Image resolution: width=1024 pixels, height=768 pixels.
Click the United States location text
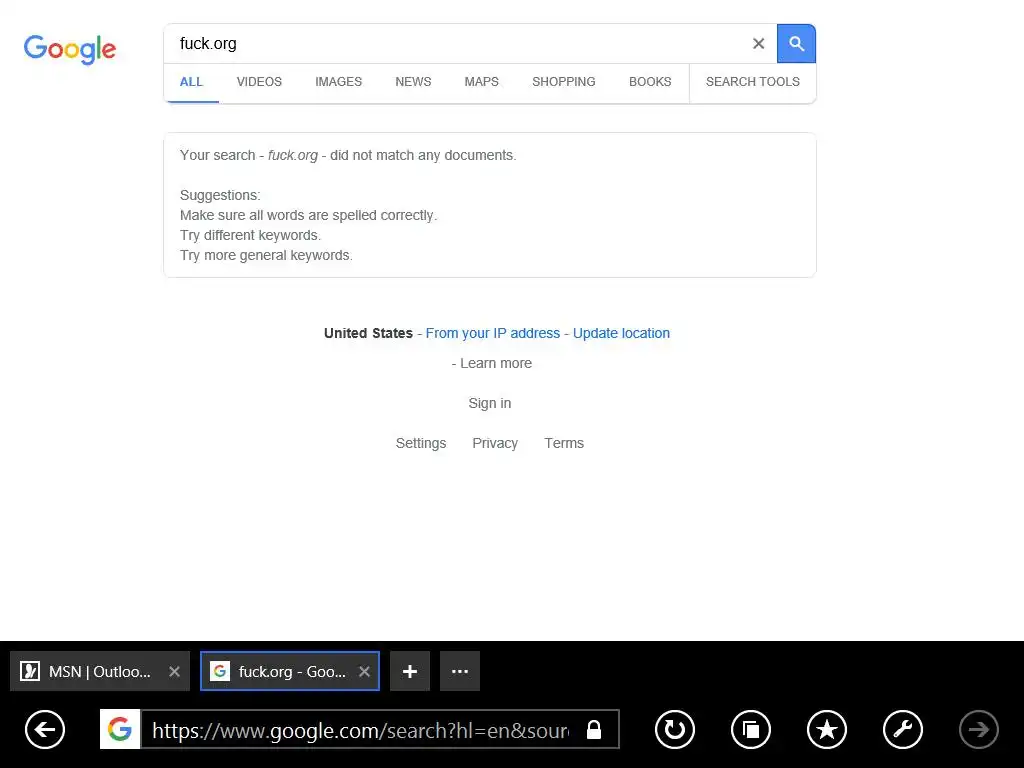368,333
